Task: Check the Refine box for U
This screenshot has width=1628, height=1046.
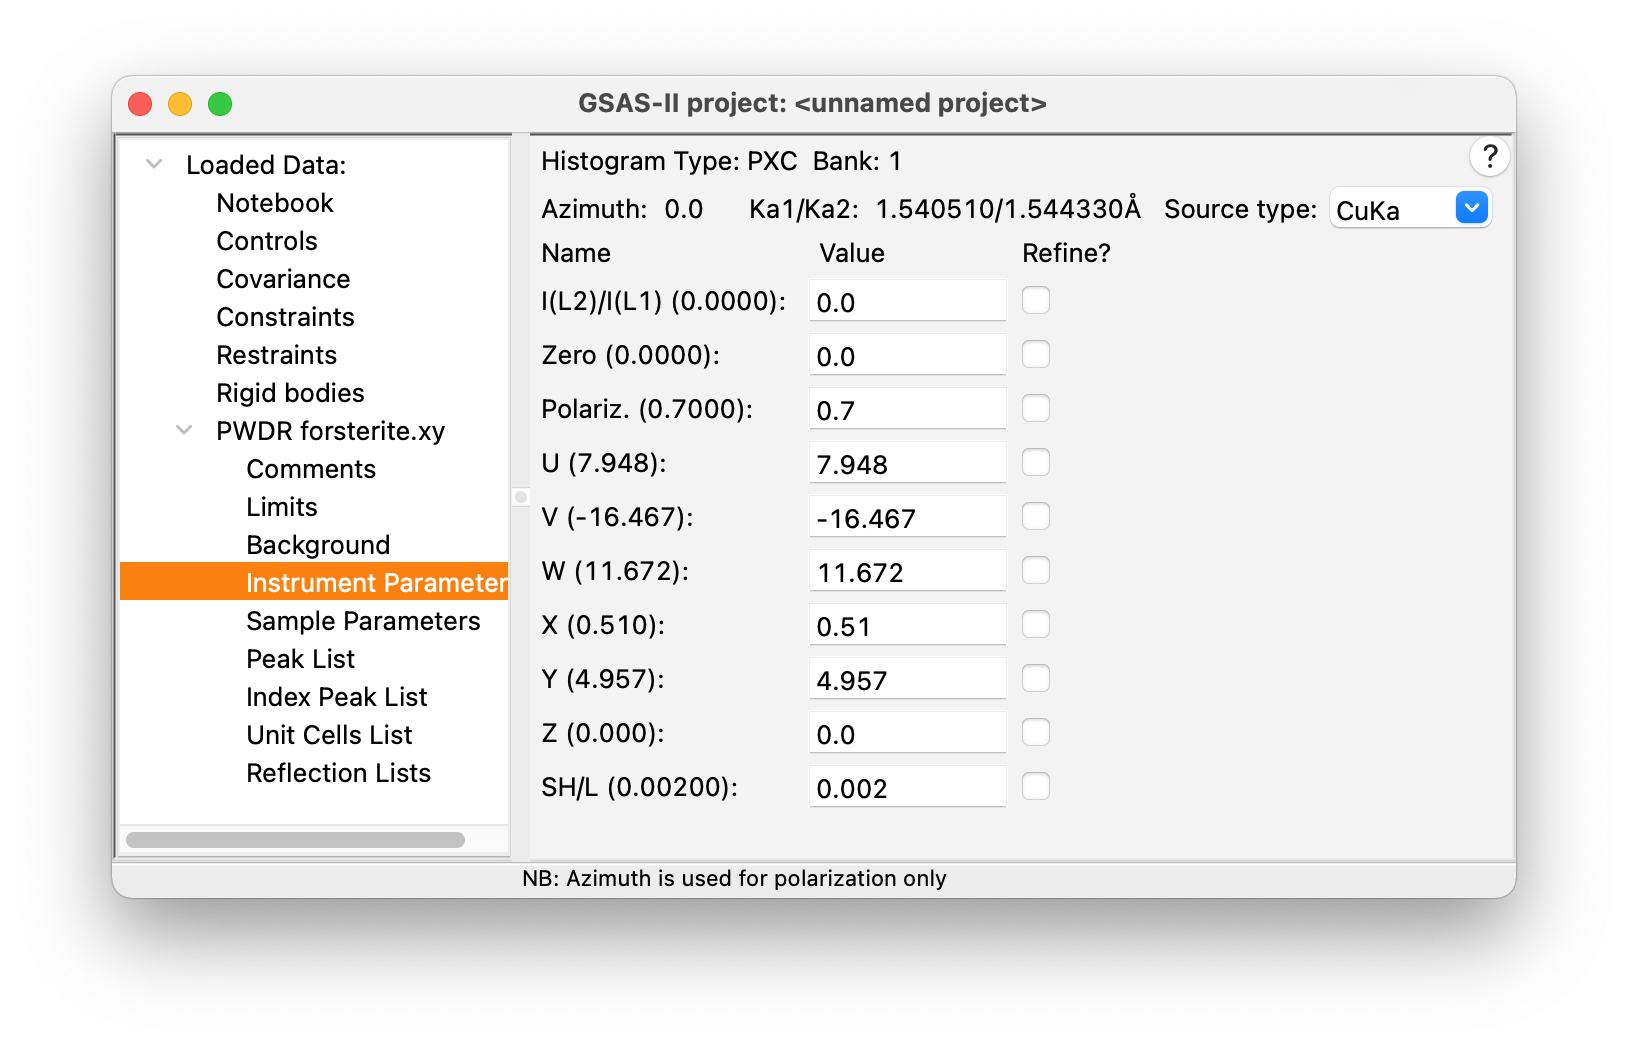Action: click(x=1036, y=463)
